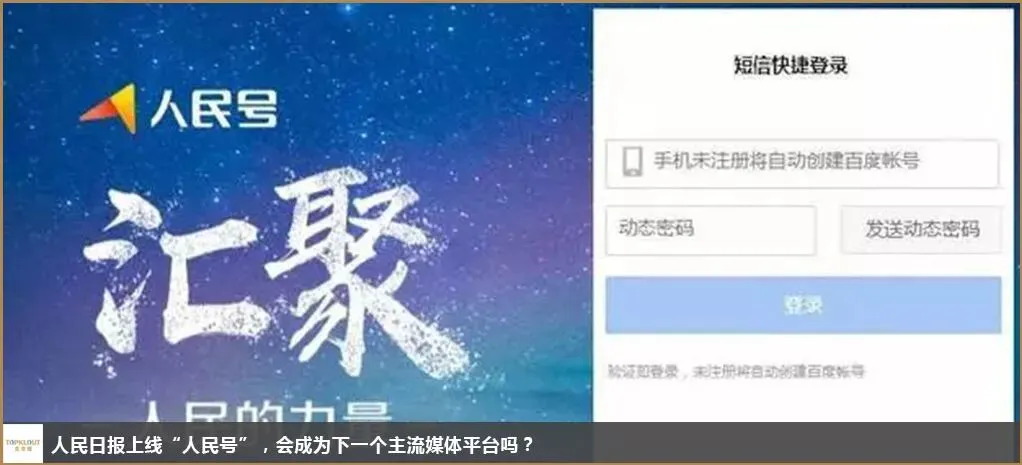Click the 百度帐号 text in the footer notice

tap(836, 372)
